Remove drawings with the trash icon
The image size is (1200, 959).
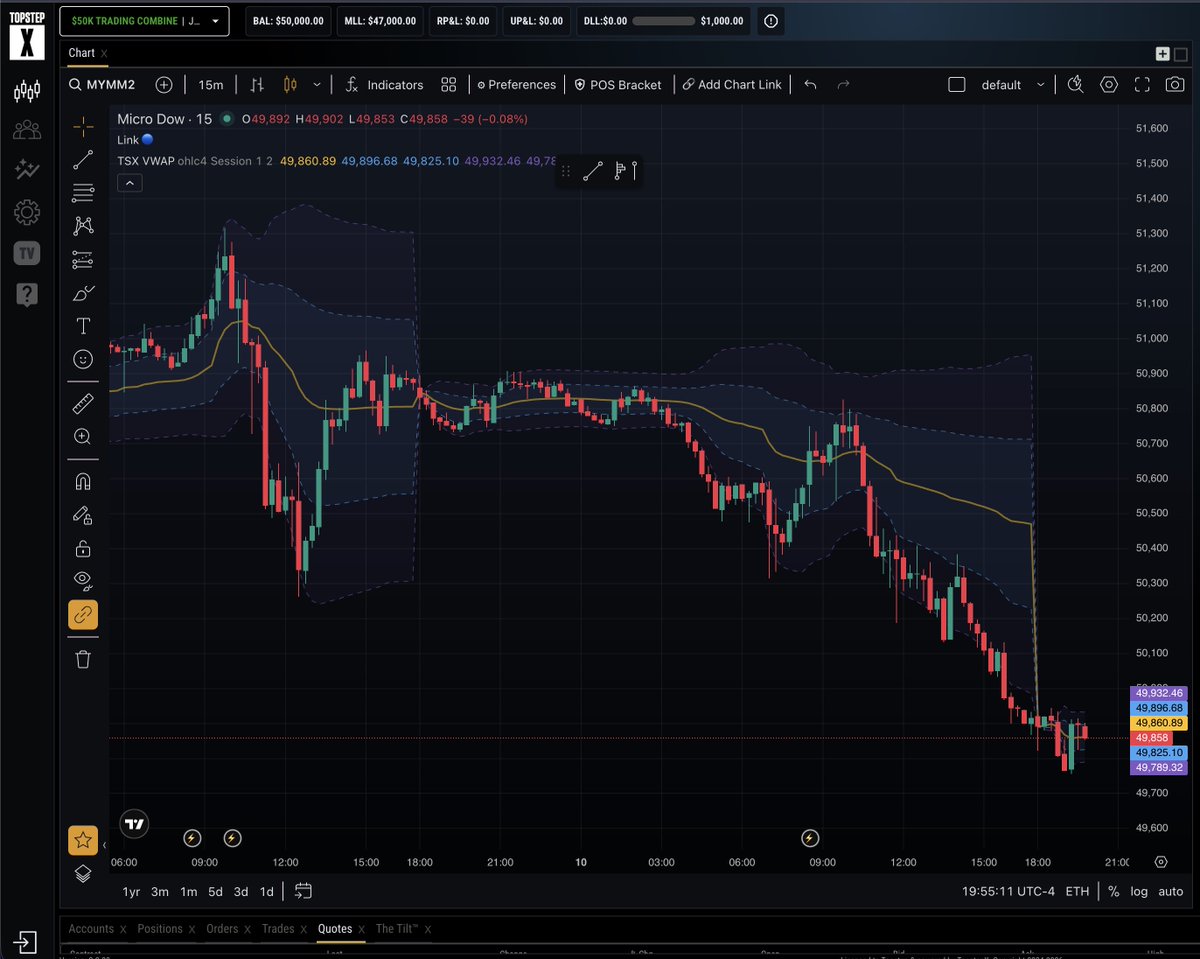click(83, 659)
